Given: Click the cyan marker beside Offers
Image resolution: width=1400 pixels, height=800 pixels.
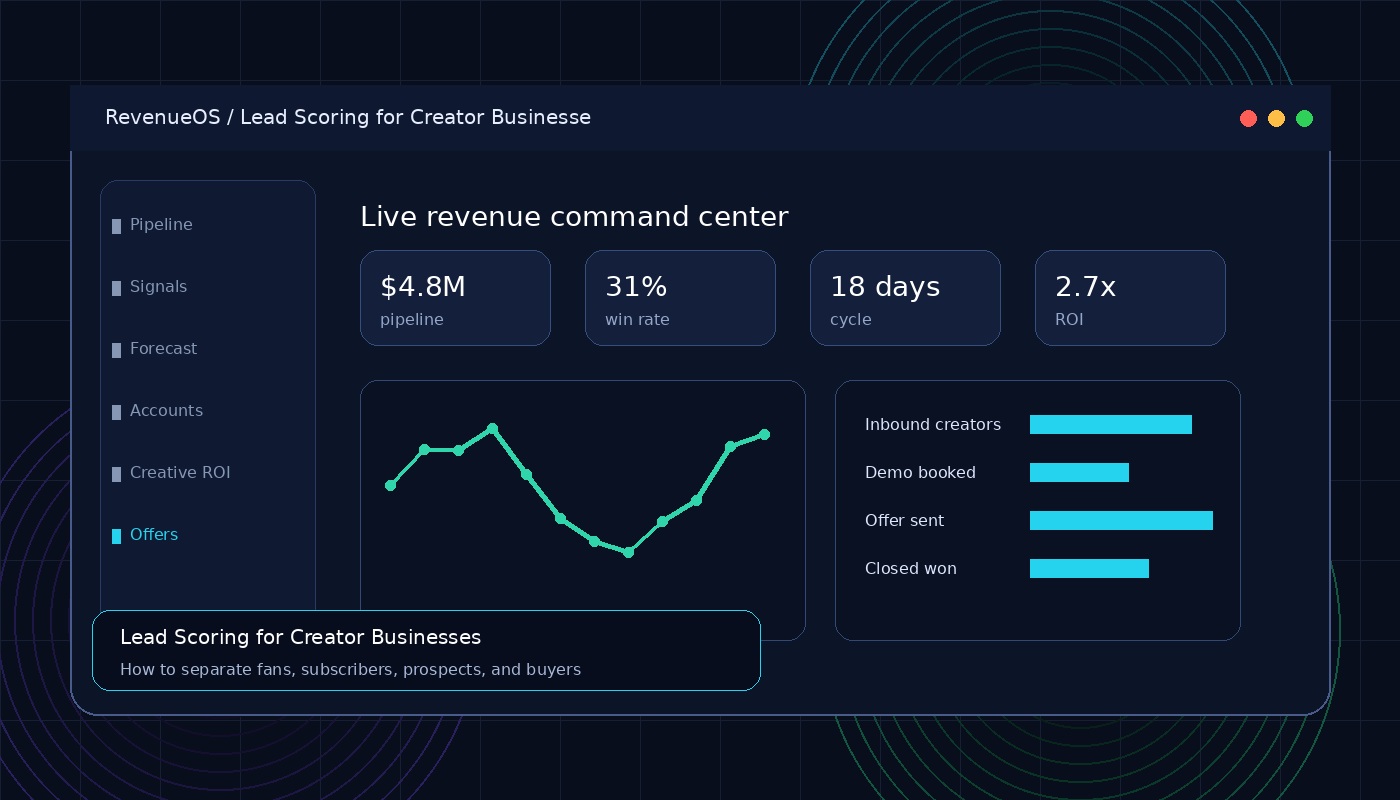Looking at the screenshot, I should pyautogui.click(x=116, y=537).
